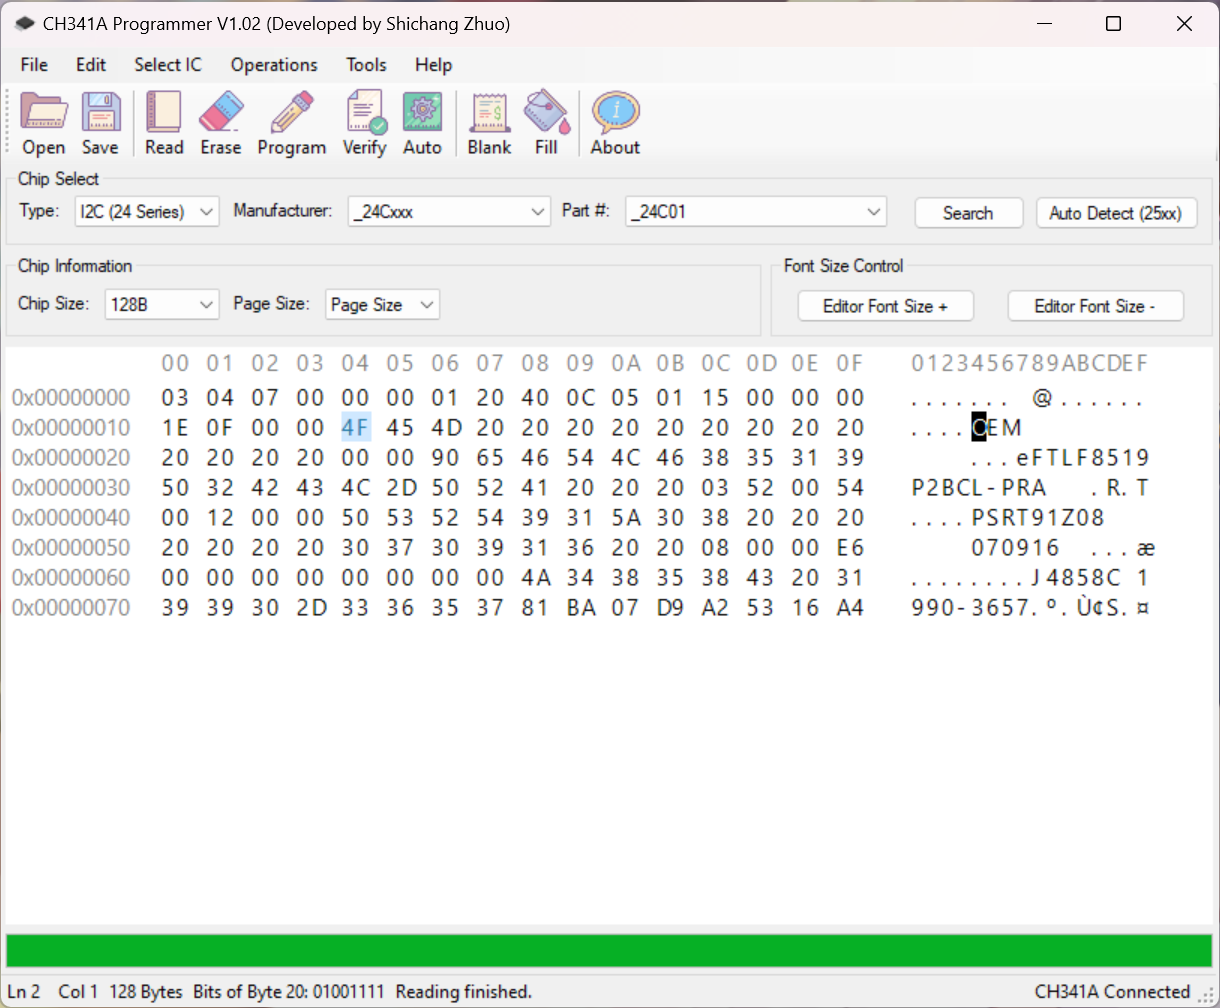Open the Tools menu
Image resolution: width=1220 pixels, height=1008 pixels.
[366, 65]
